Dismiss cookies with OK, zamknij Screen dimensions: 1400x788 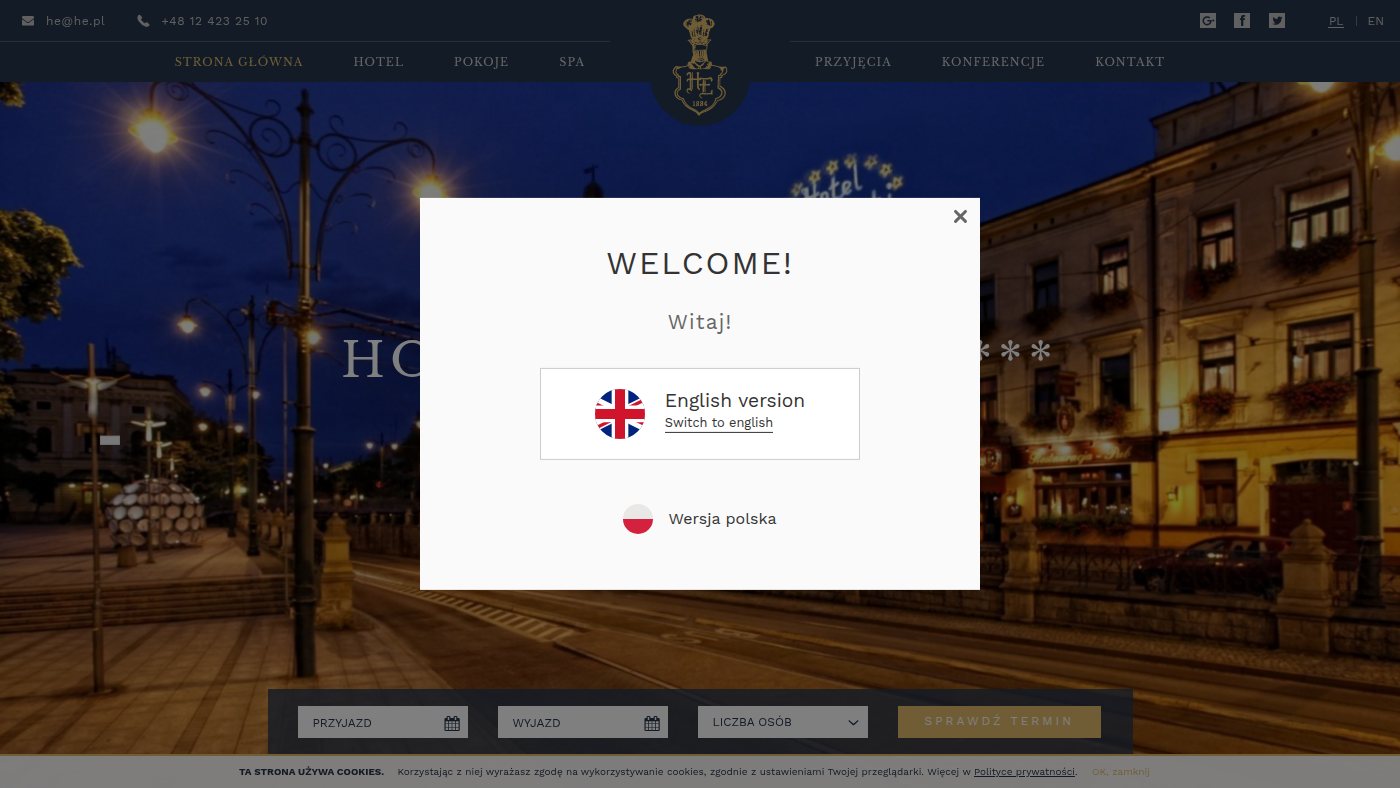1121,772
